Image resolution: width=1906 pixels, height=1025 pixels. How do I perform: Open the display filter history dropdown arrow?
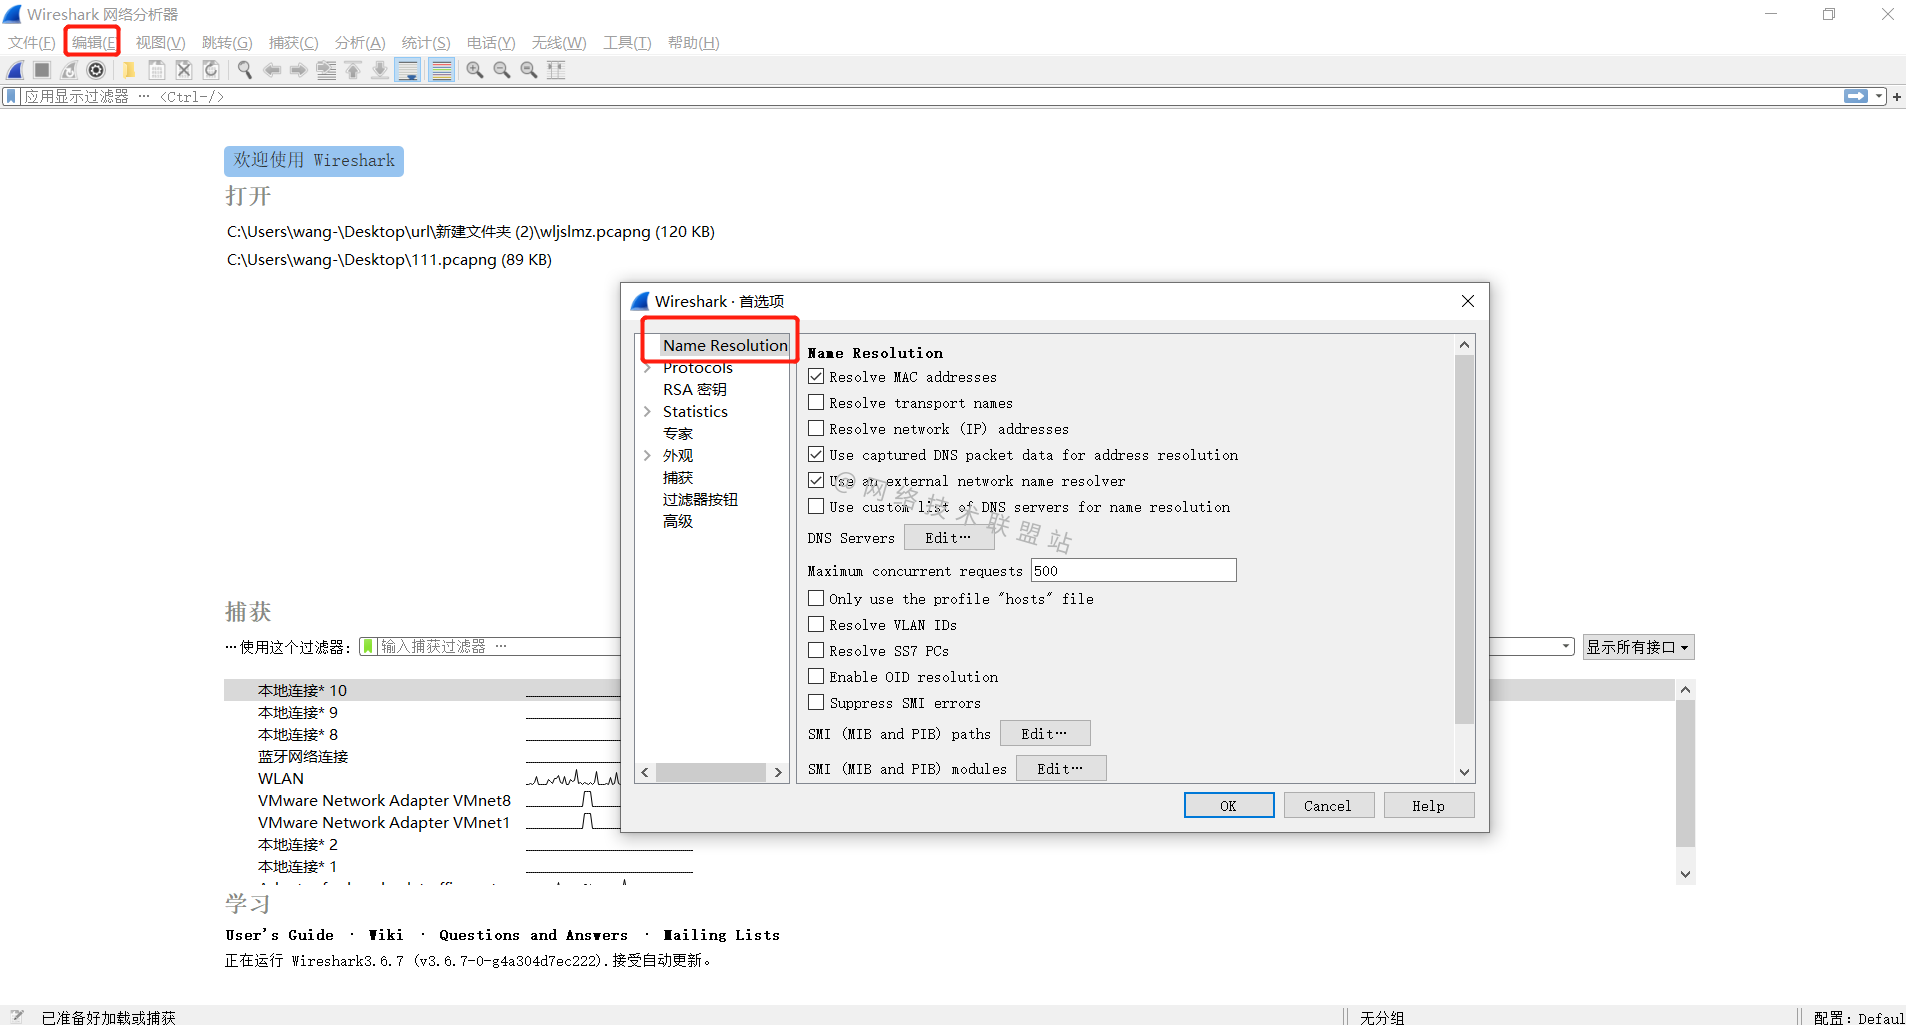tap(1879, 97)
